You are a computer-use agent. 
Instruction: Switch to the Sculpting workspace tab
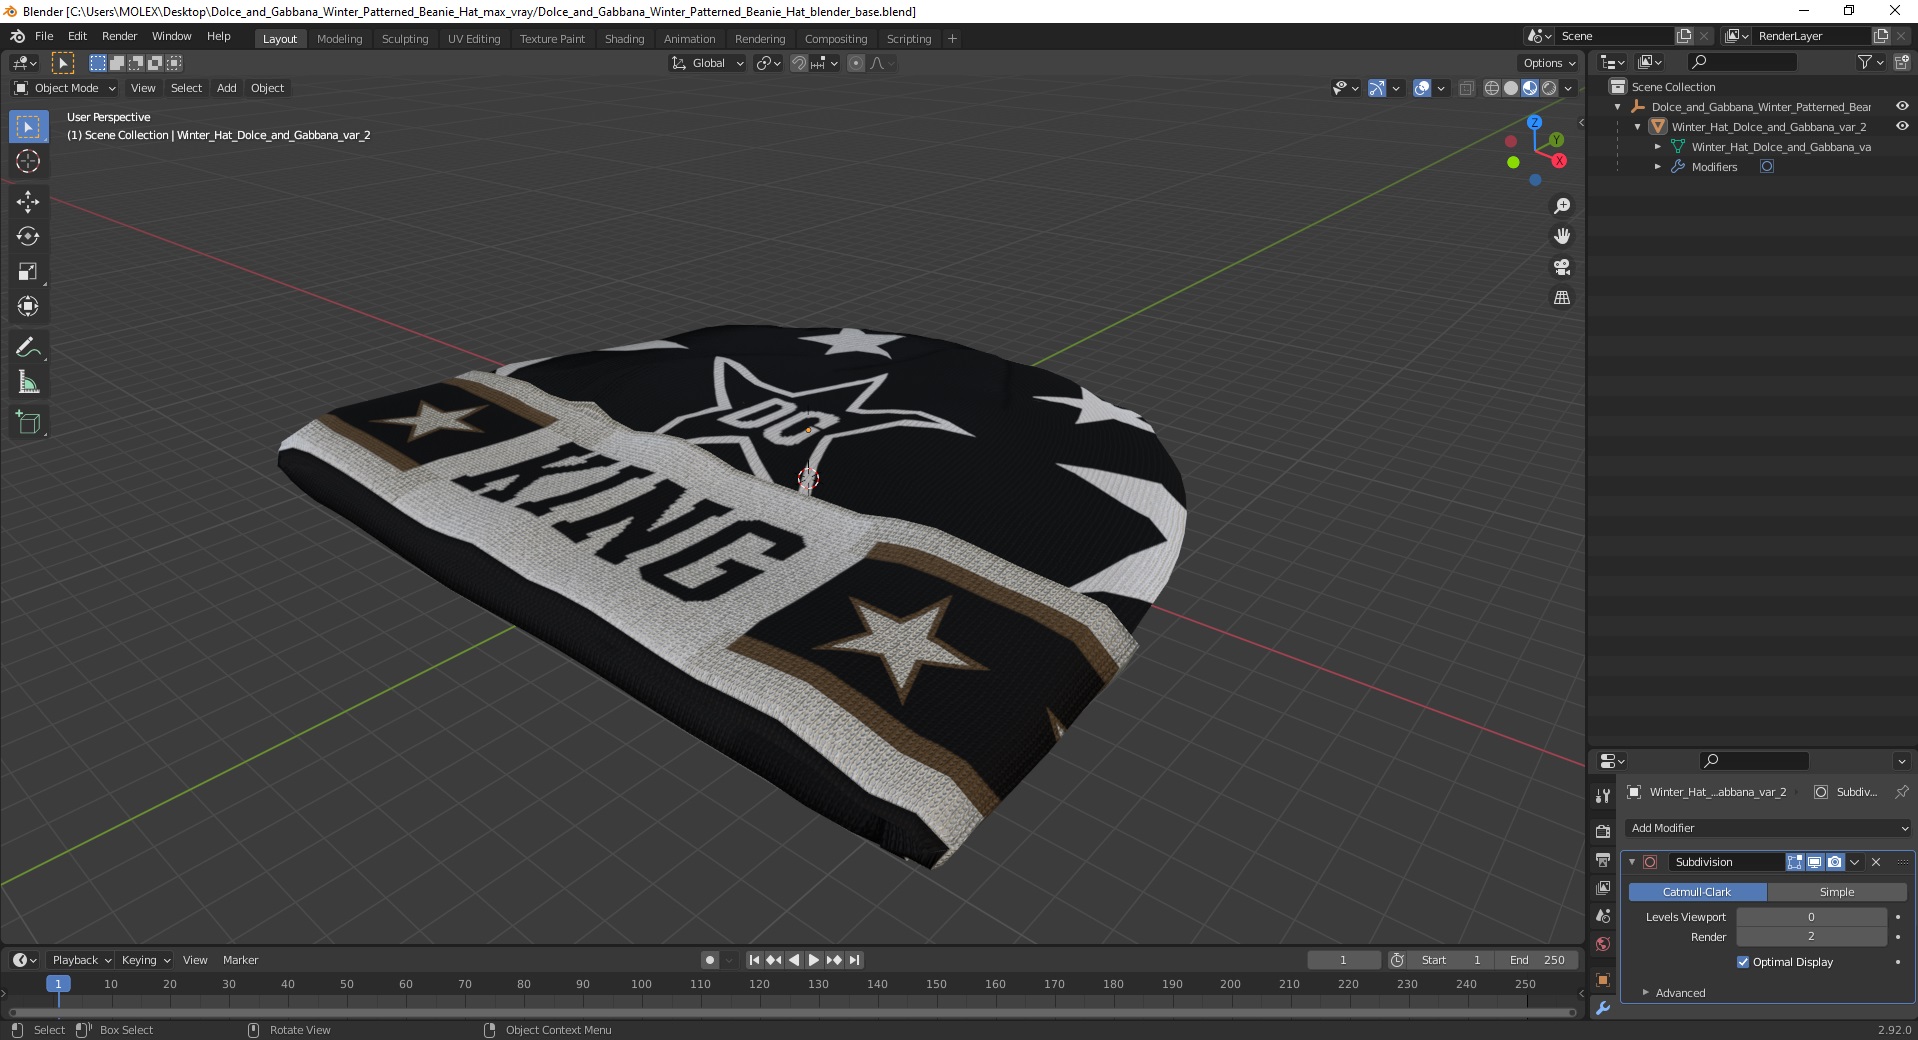[405, 39]
